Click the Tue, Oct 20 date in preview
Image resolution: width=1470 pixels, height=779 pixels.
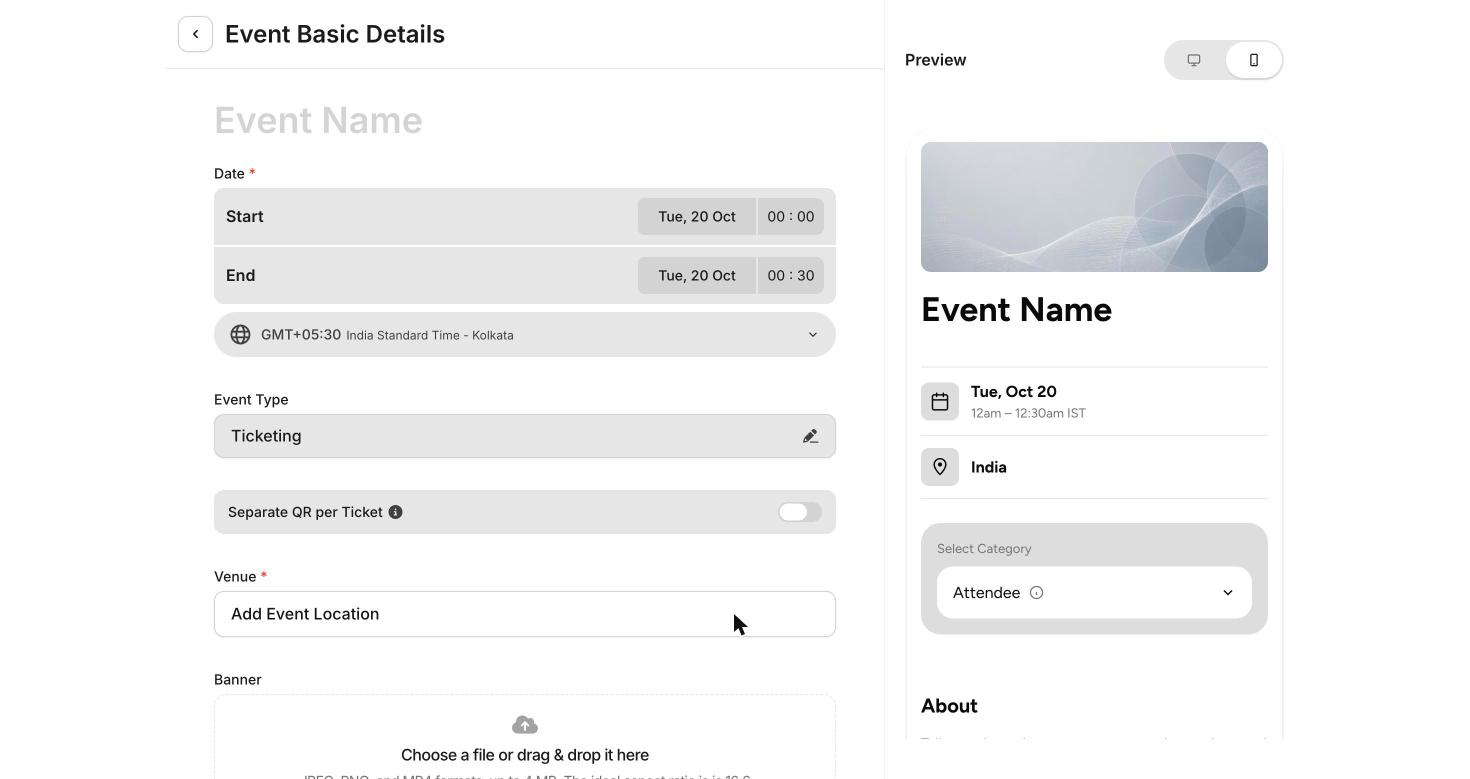[x=1014, y=392]
